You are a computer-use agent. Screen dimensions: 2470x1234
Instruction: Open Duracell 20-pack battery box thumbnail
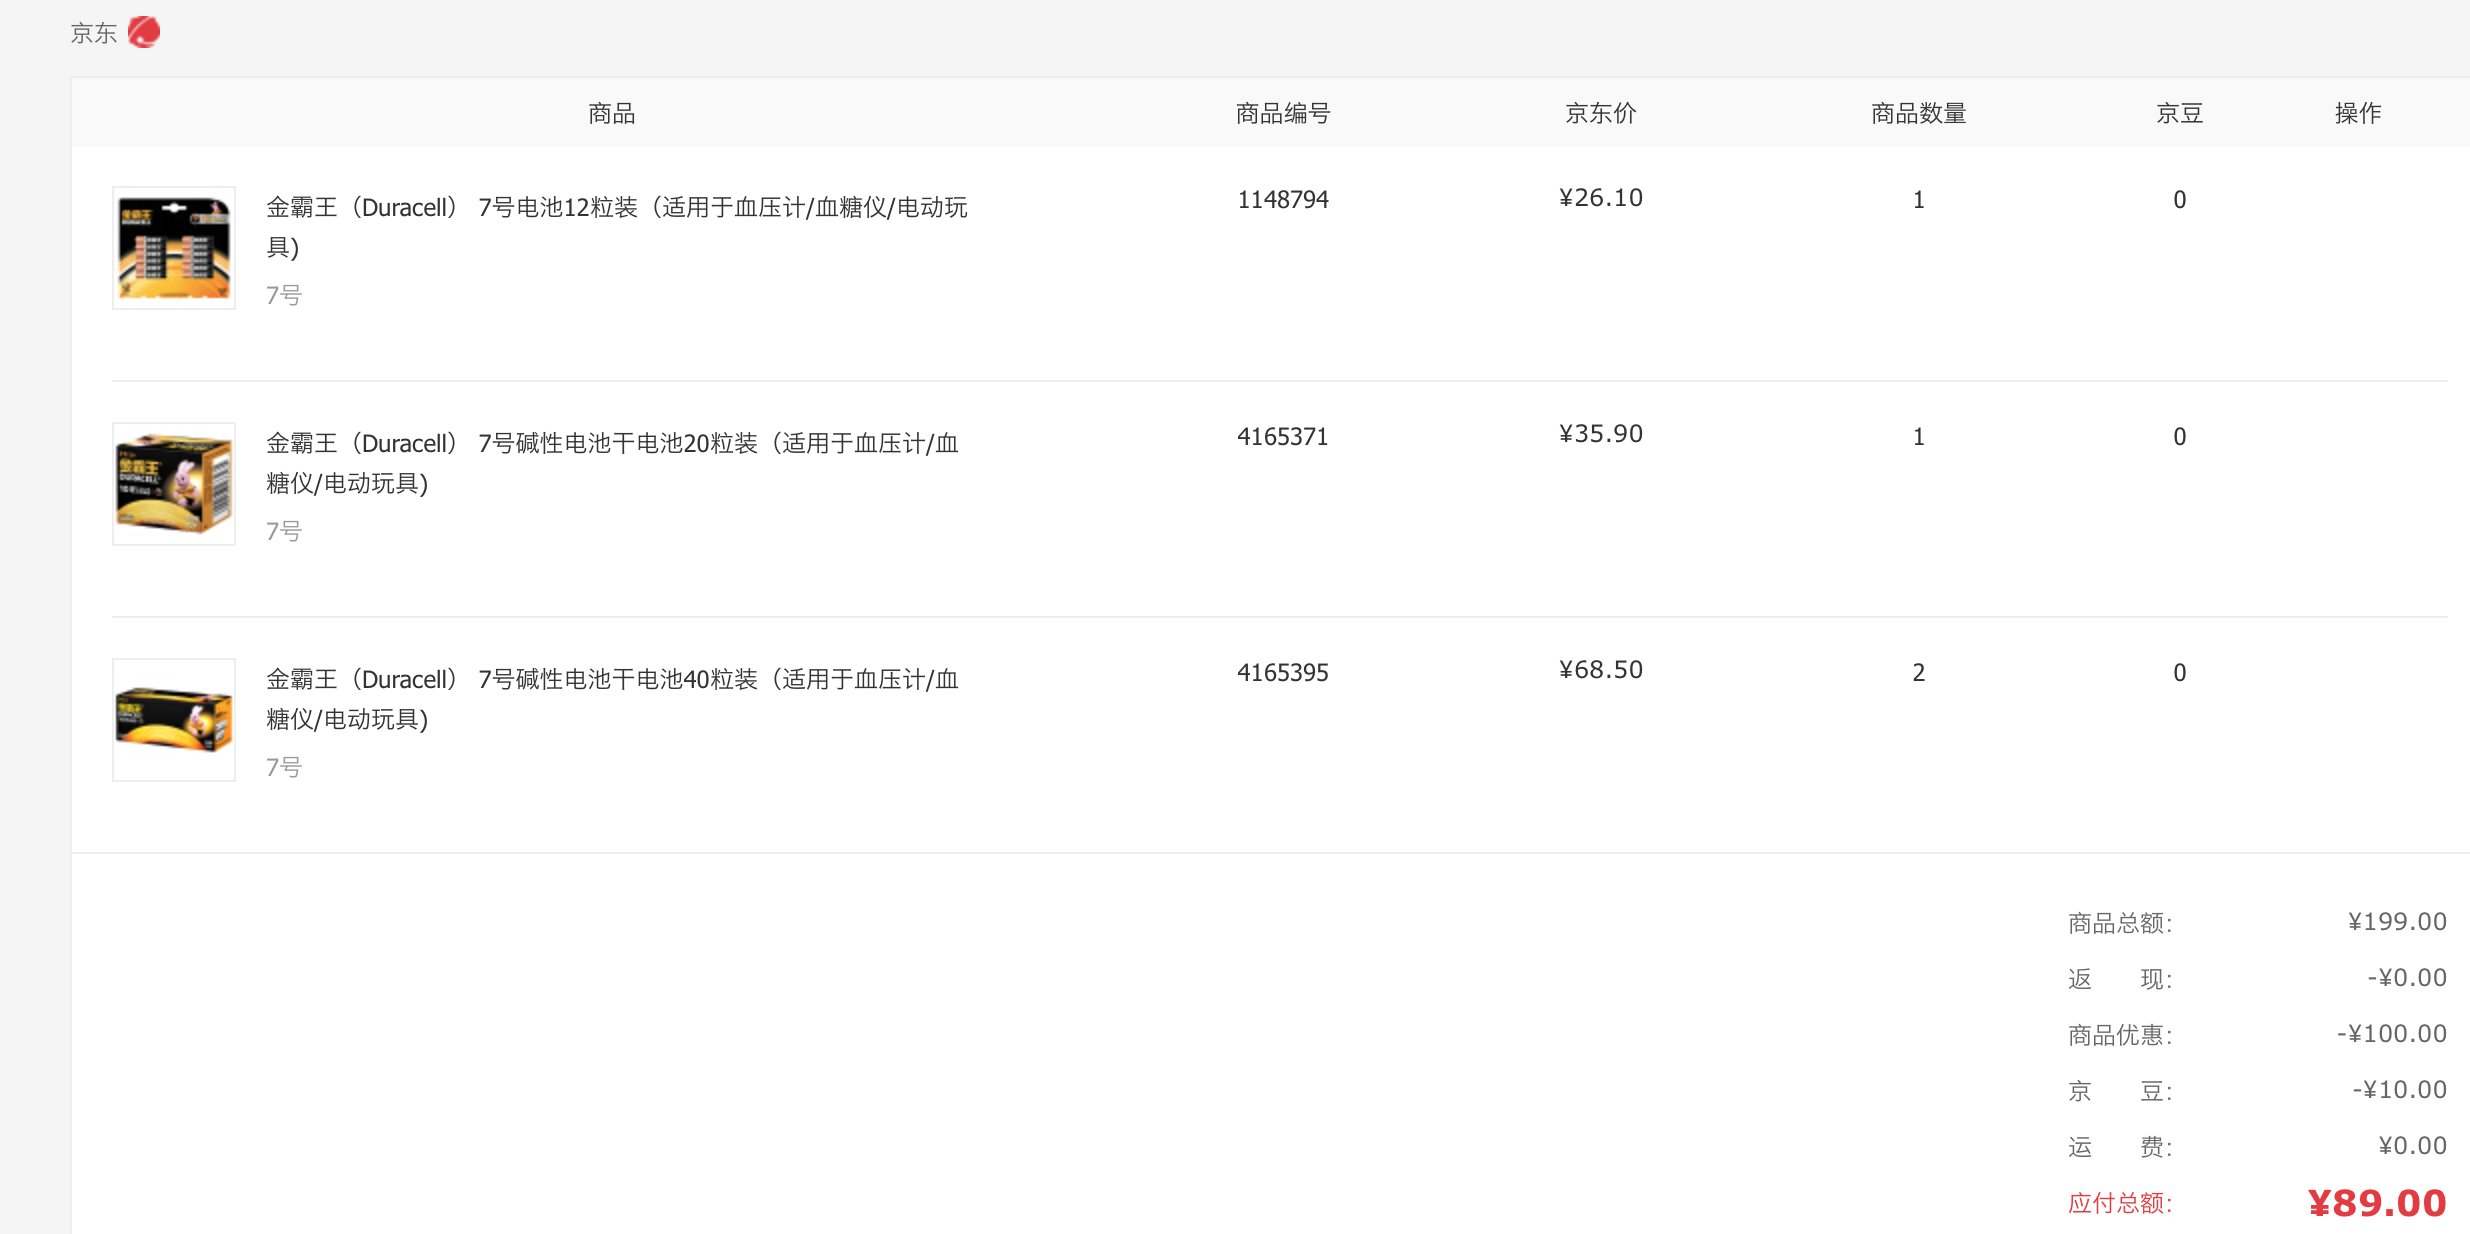click(x=174, y=484)
